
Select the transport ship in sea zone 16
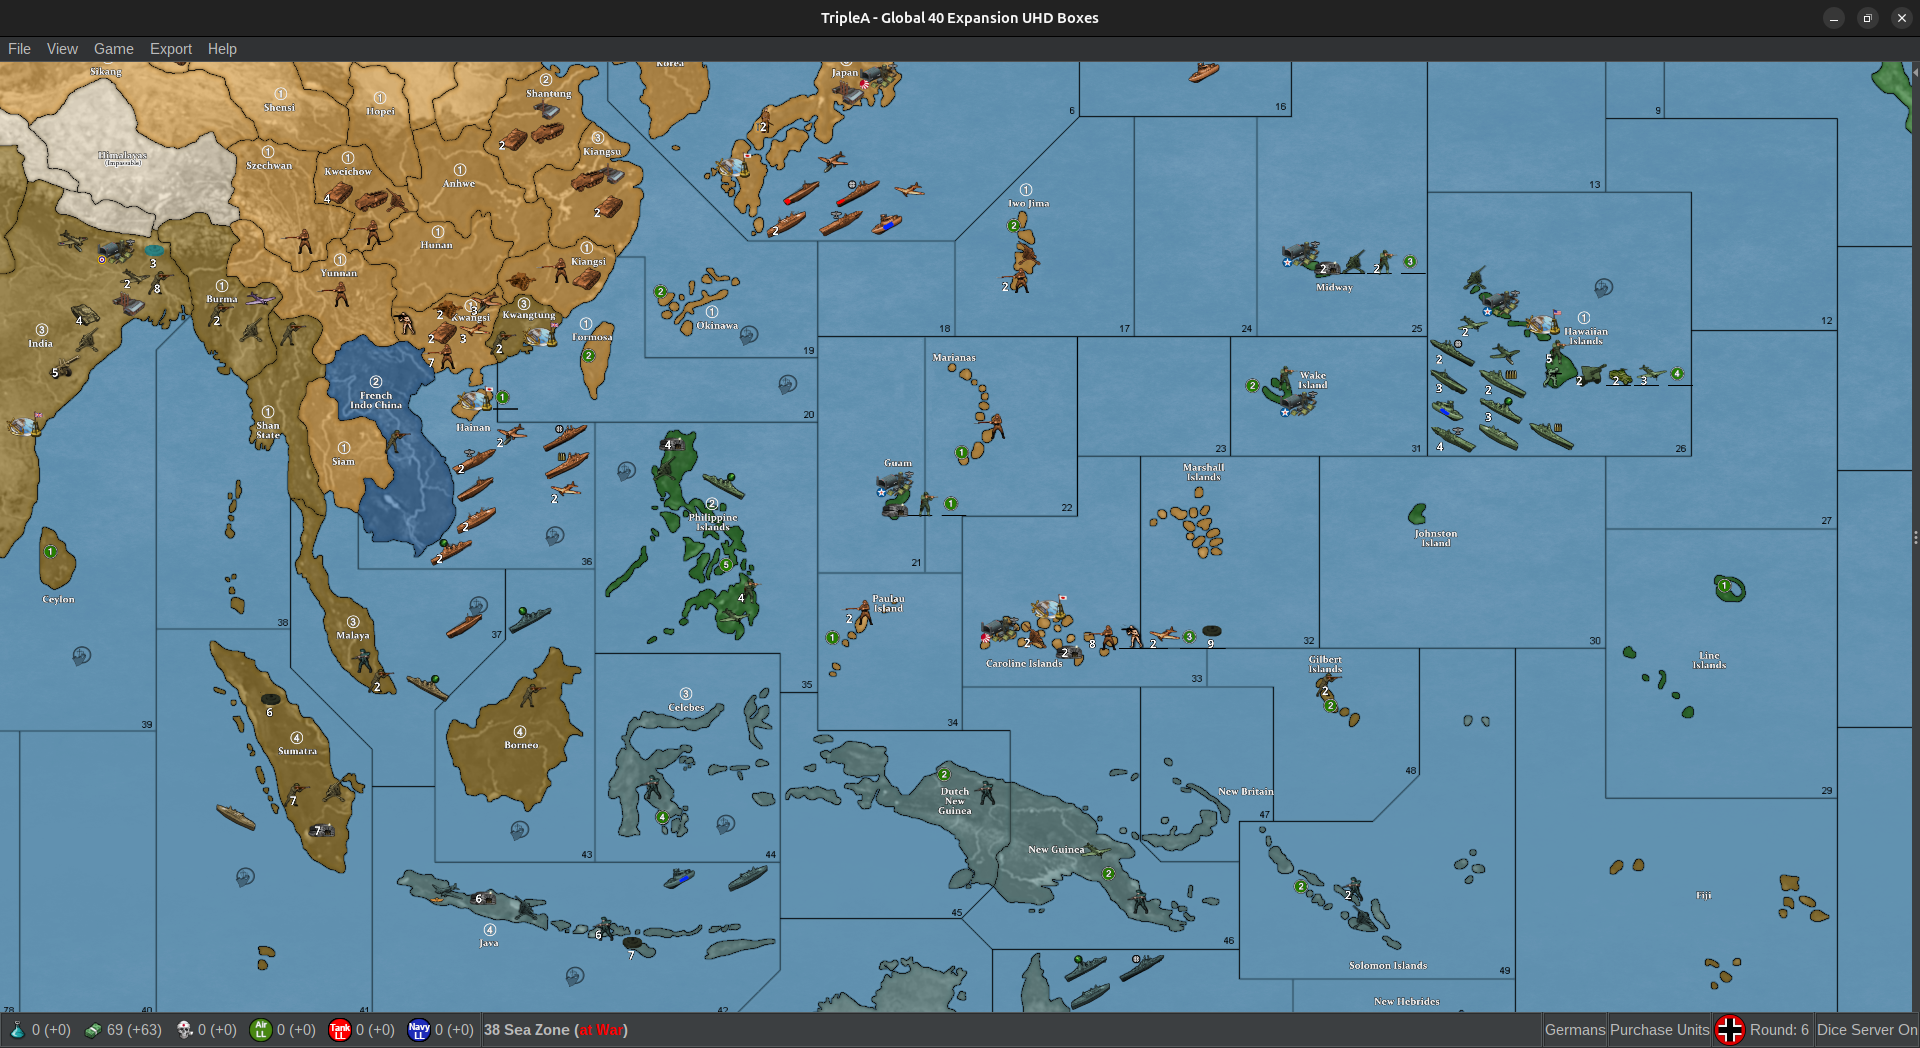click(1204, 72)
